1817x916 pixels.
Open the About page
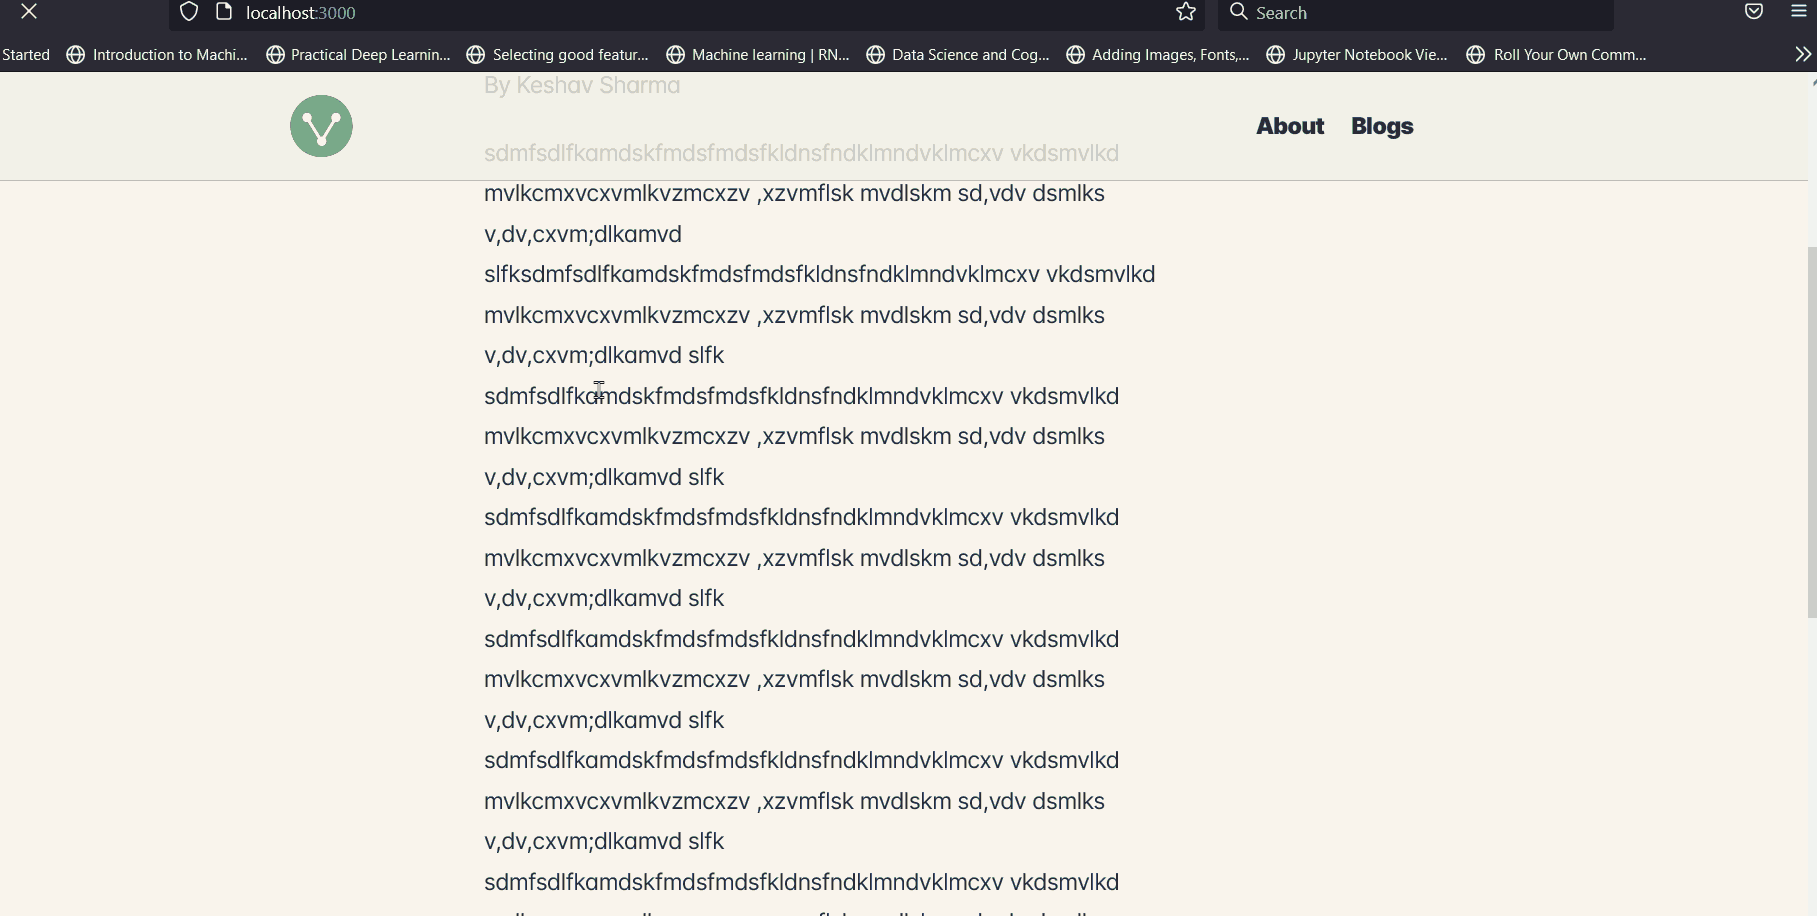[x=1289, y=126]
